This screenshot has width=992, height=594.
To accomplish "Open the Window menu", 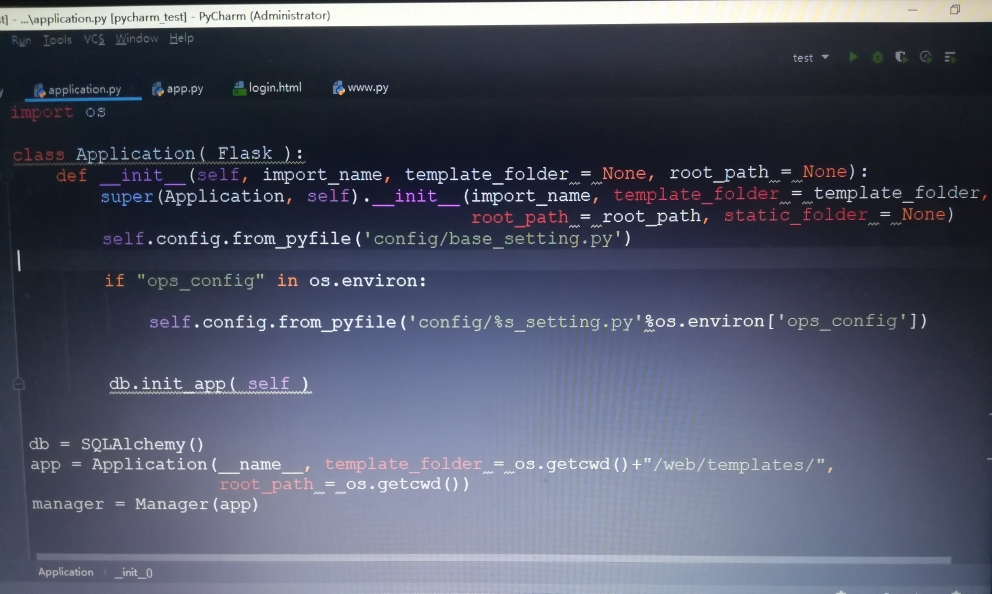I will [x=137, y=39].
